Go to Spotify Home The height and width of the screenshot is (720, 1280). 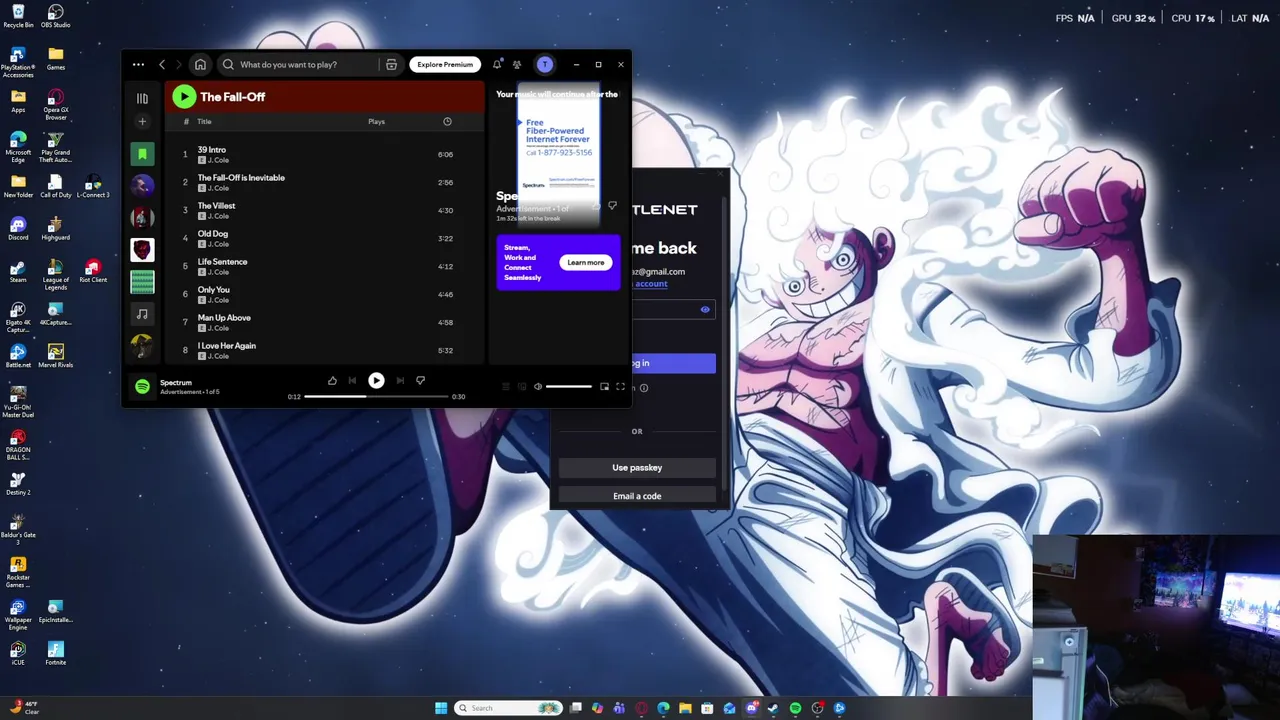click(x=200, y=64)
